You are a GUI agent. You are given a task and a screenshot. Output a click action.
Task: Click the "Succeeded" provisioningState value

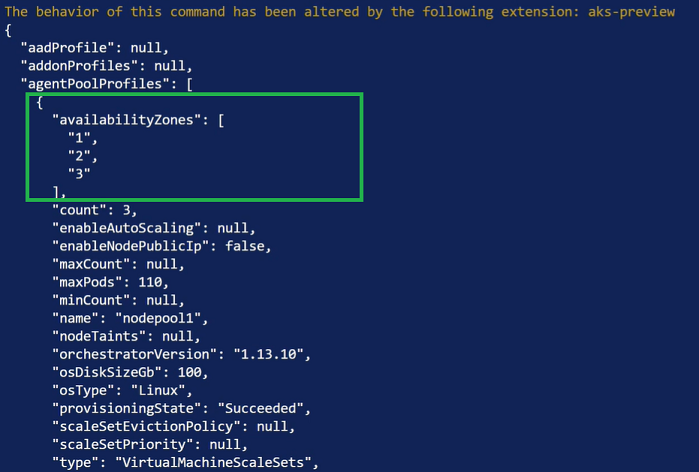click(x=261, y=408)
